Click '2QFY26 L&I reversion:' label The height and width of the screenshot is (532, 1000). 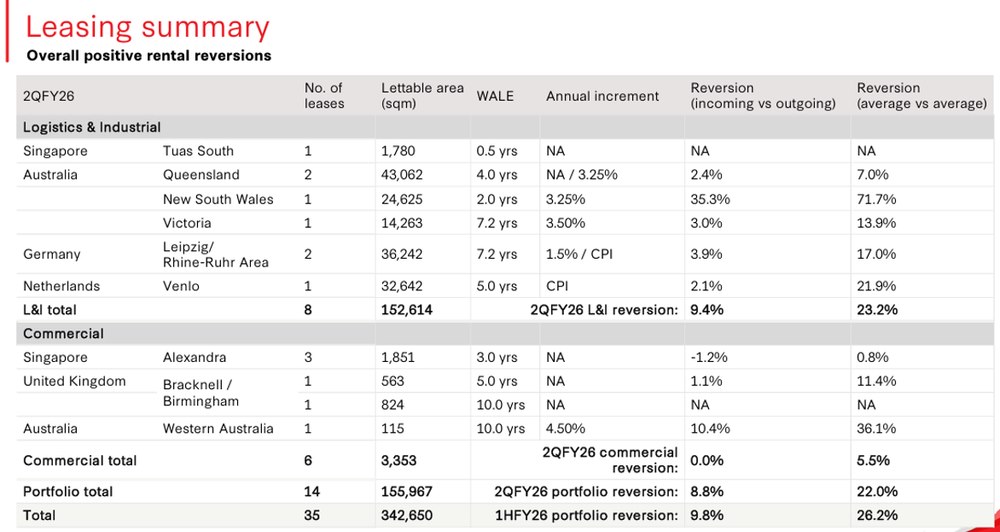[604, 310]
